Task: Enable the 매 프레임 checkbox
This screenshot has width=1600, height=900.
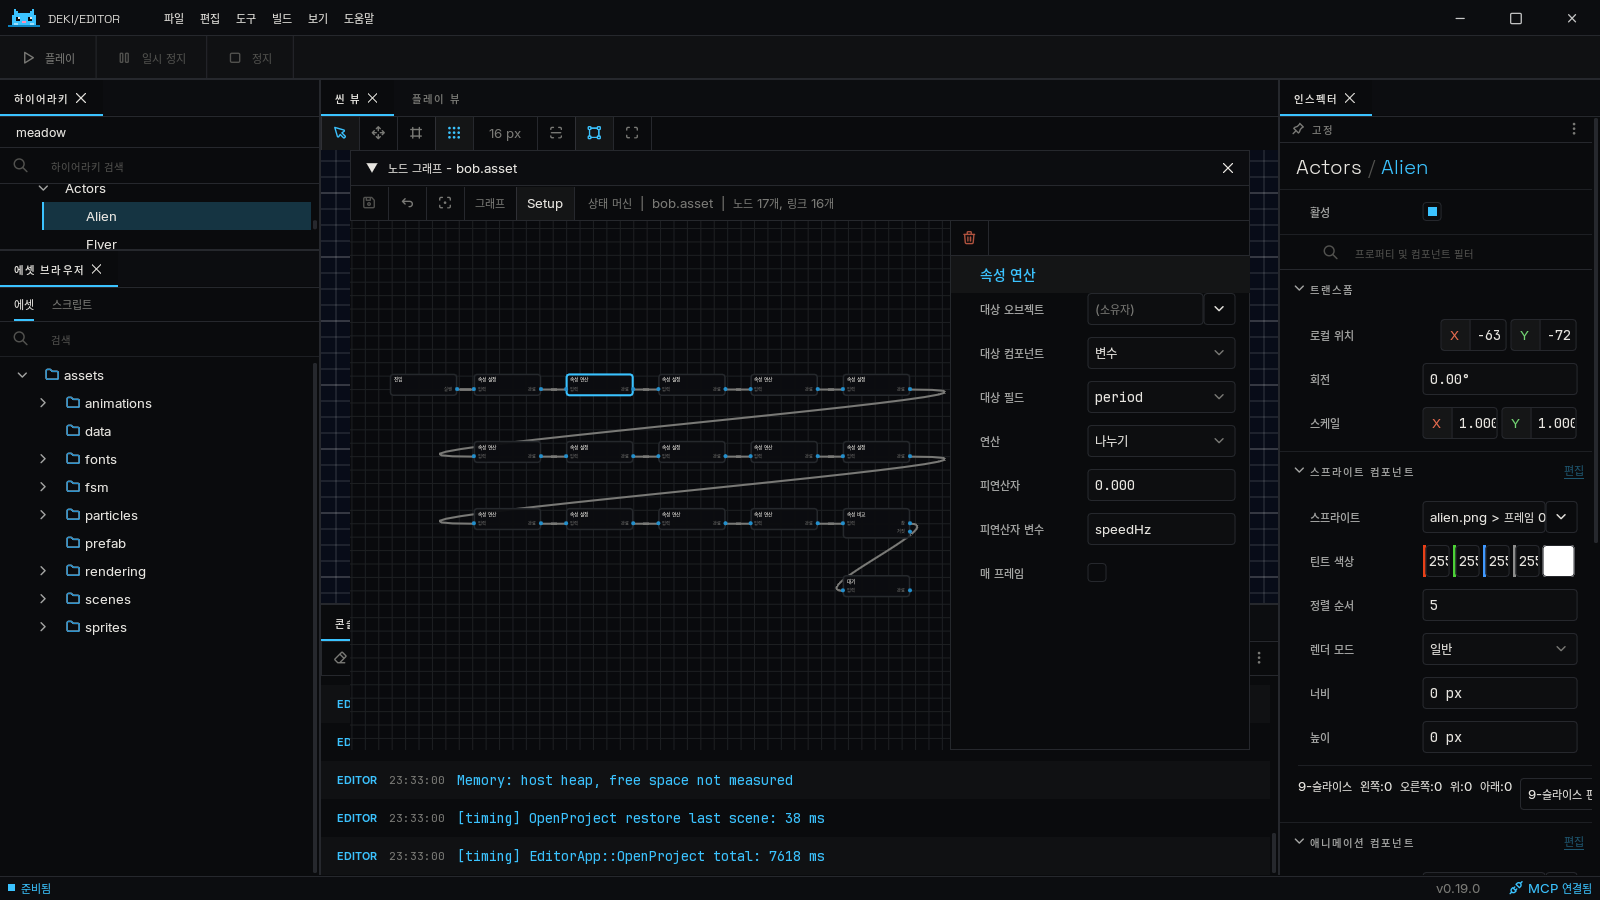Action: (x=1097, y=573)
